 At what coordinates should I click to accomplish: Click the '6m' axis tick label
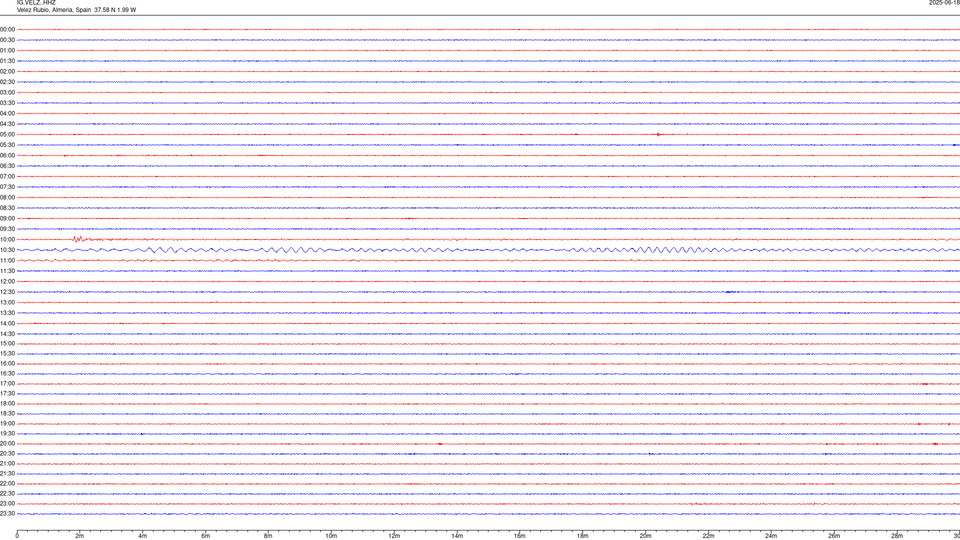206,536
